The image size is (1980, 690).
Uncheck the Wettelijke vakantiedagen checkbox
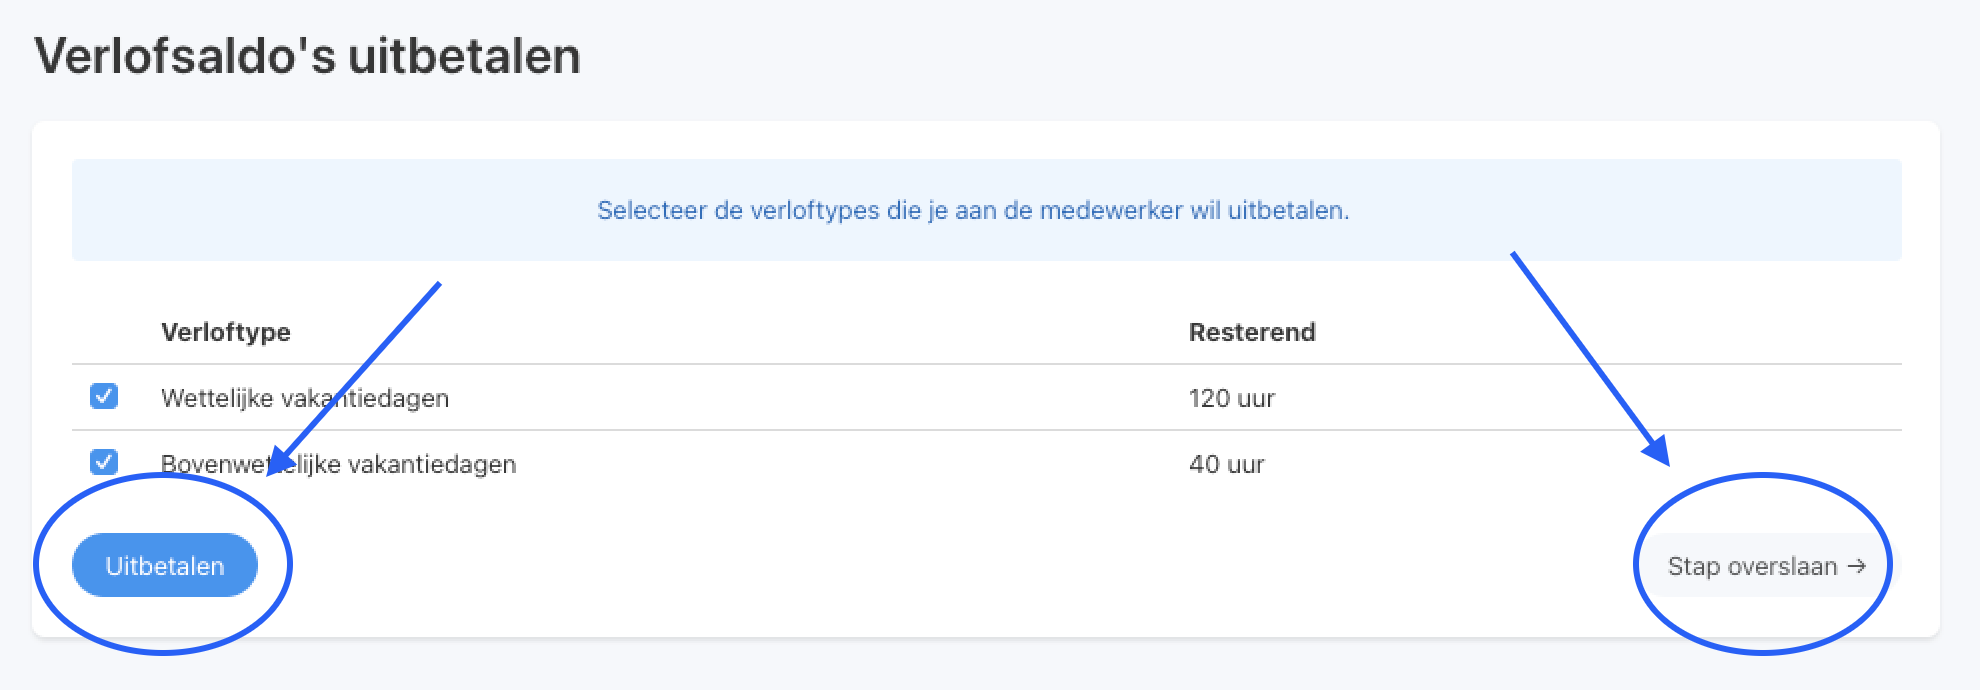tap(104, 397)
